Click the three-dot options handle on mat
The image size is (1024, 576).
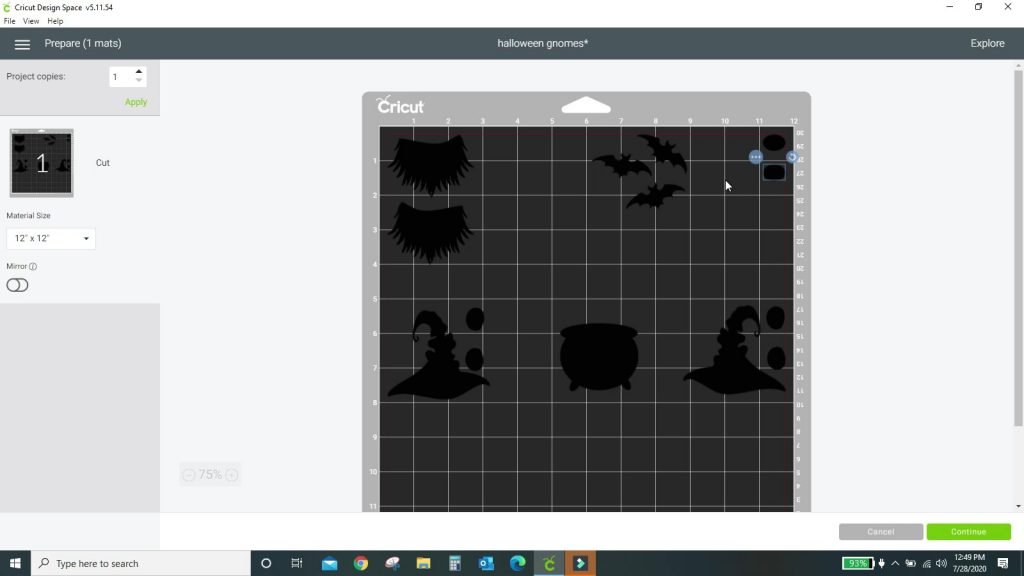pos(756,157)
